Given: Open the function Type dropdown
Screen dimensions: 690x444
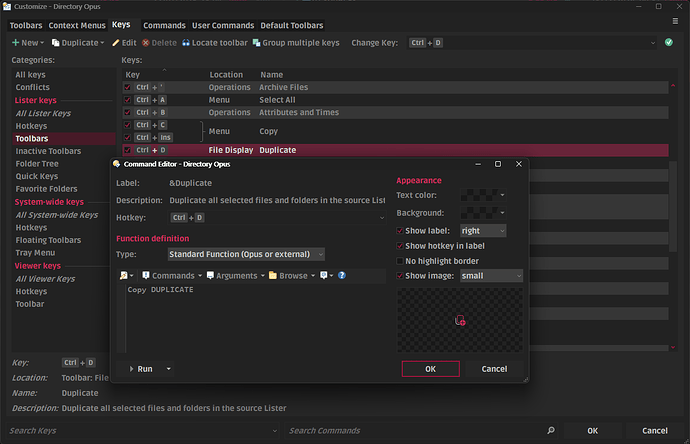Looking at the screenshot, I should (x=246, y=254).
